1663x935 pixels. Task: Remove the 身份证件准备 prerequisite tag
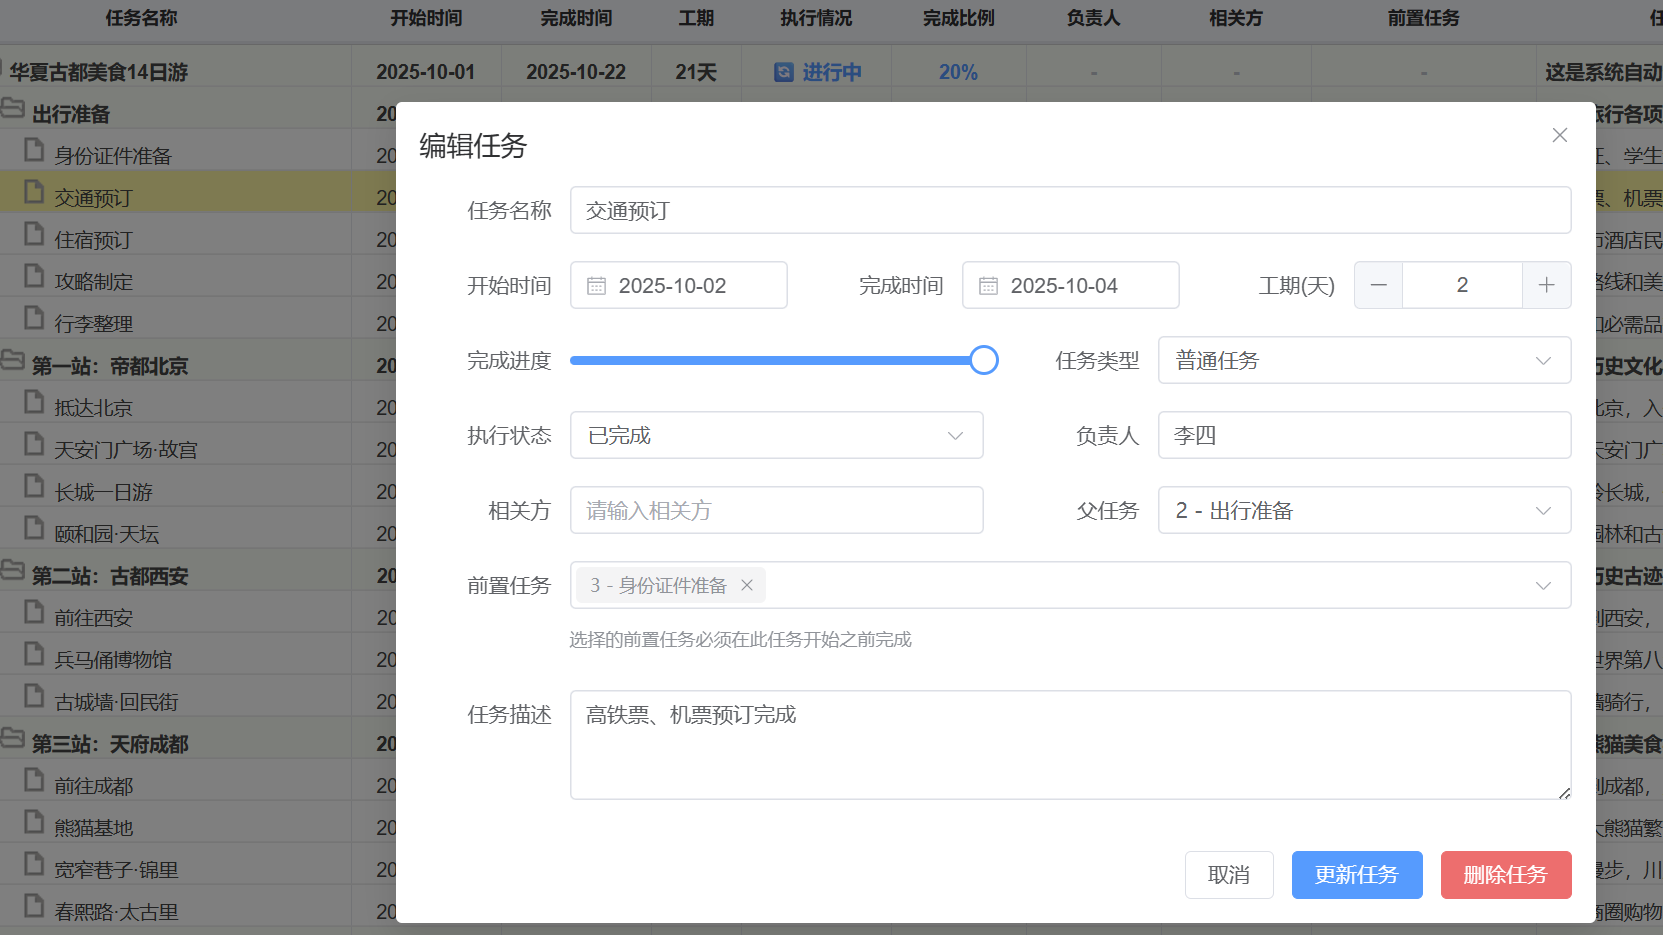pos(747,585)
